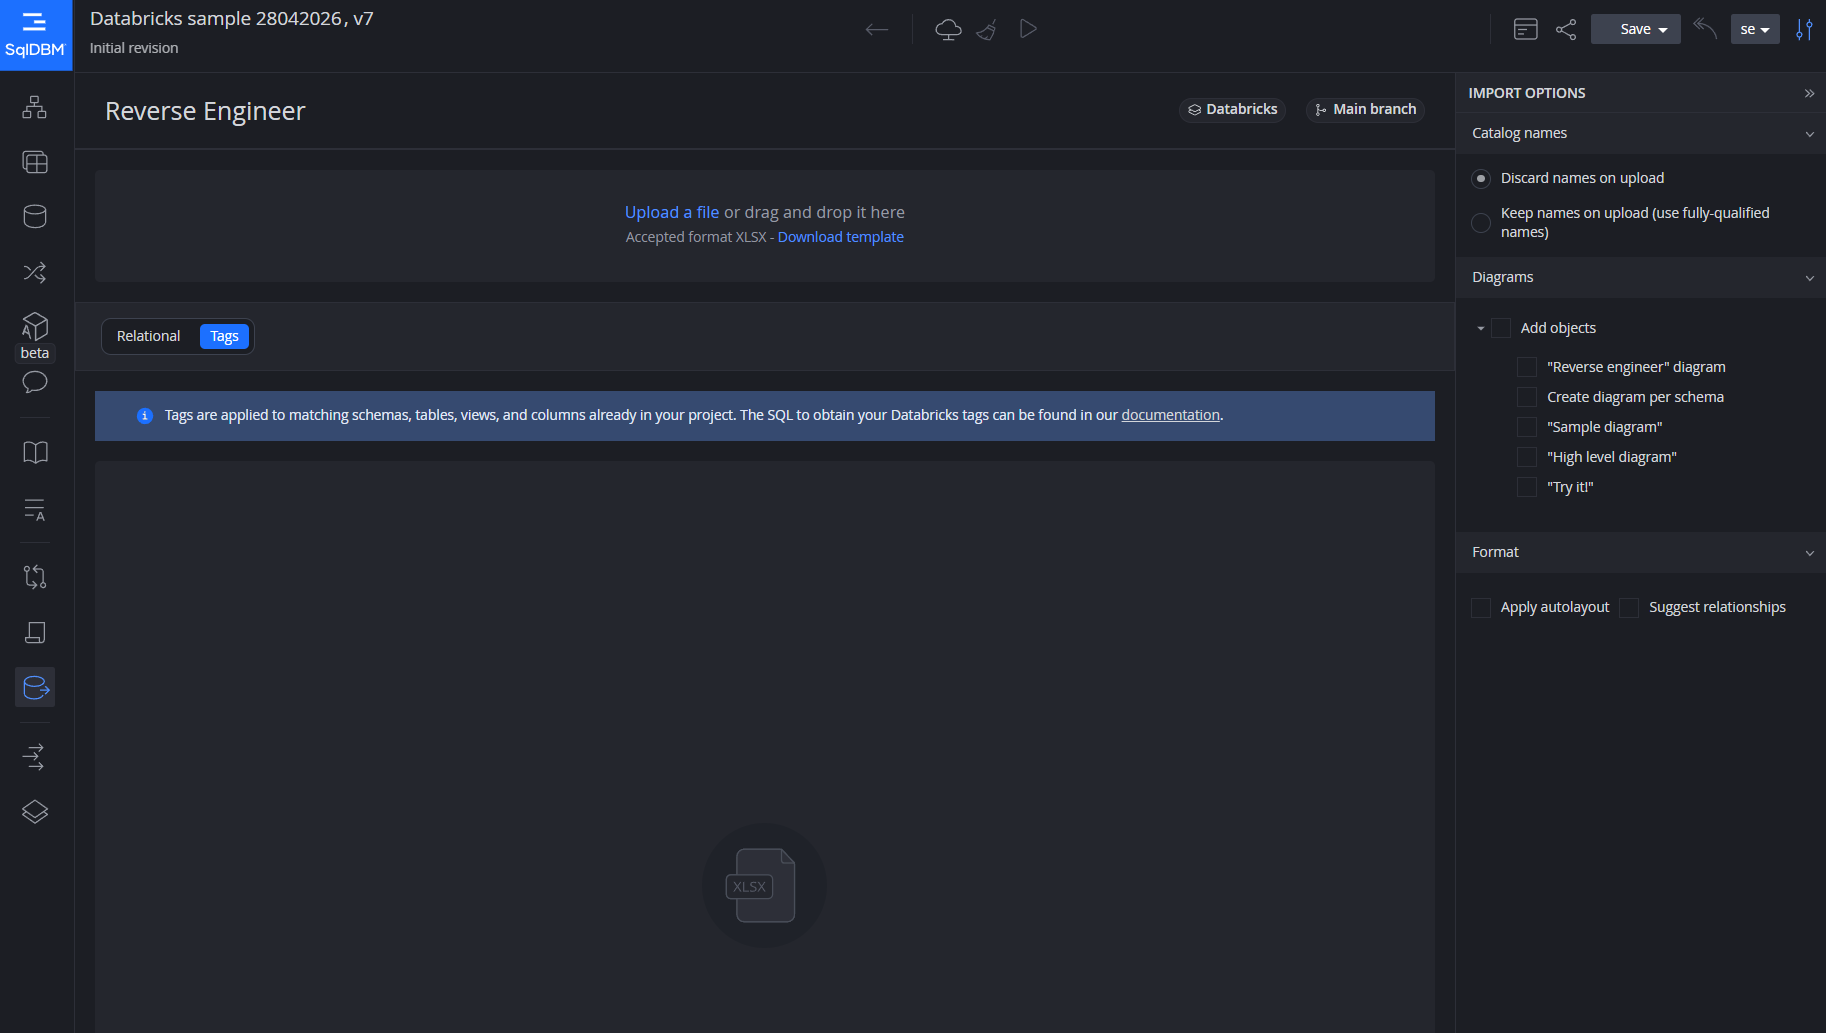Click the Upload a file link
This screenshot has width=1826, height=1033.
[672, 212]
